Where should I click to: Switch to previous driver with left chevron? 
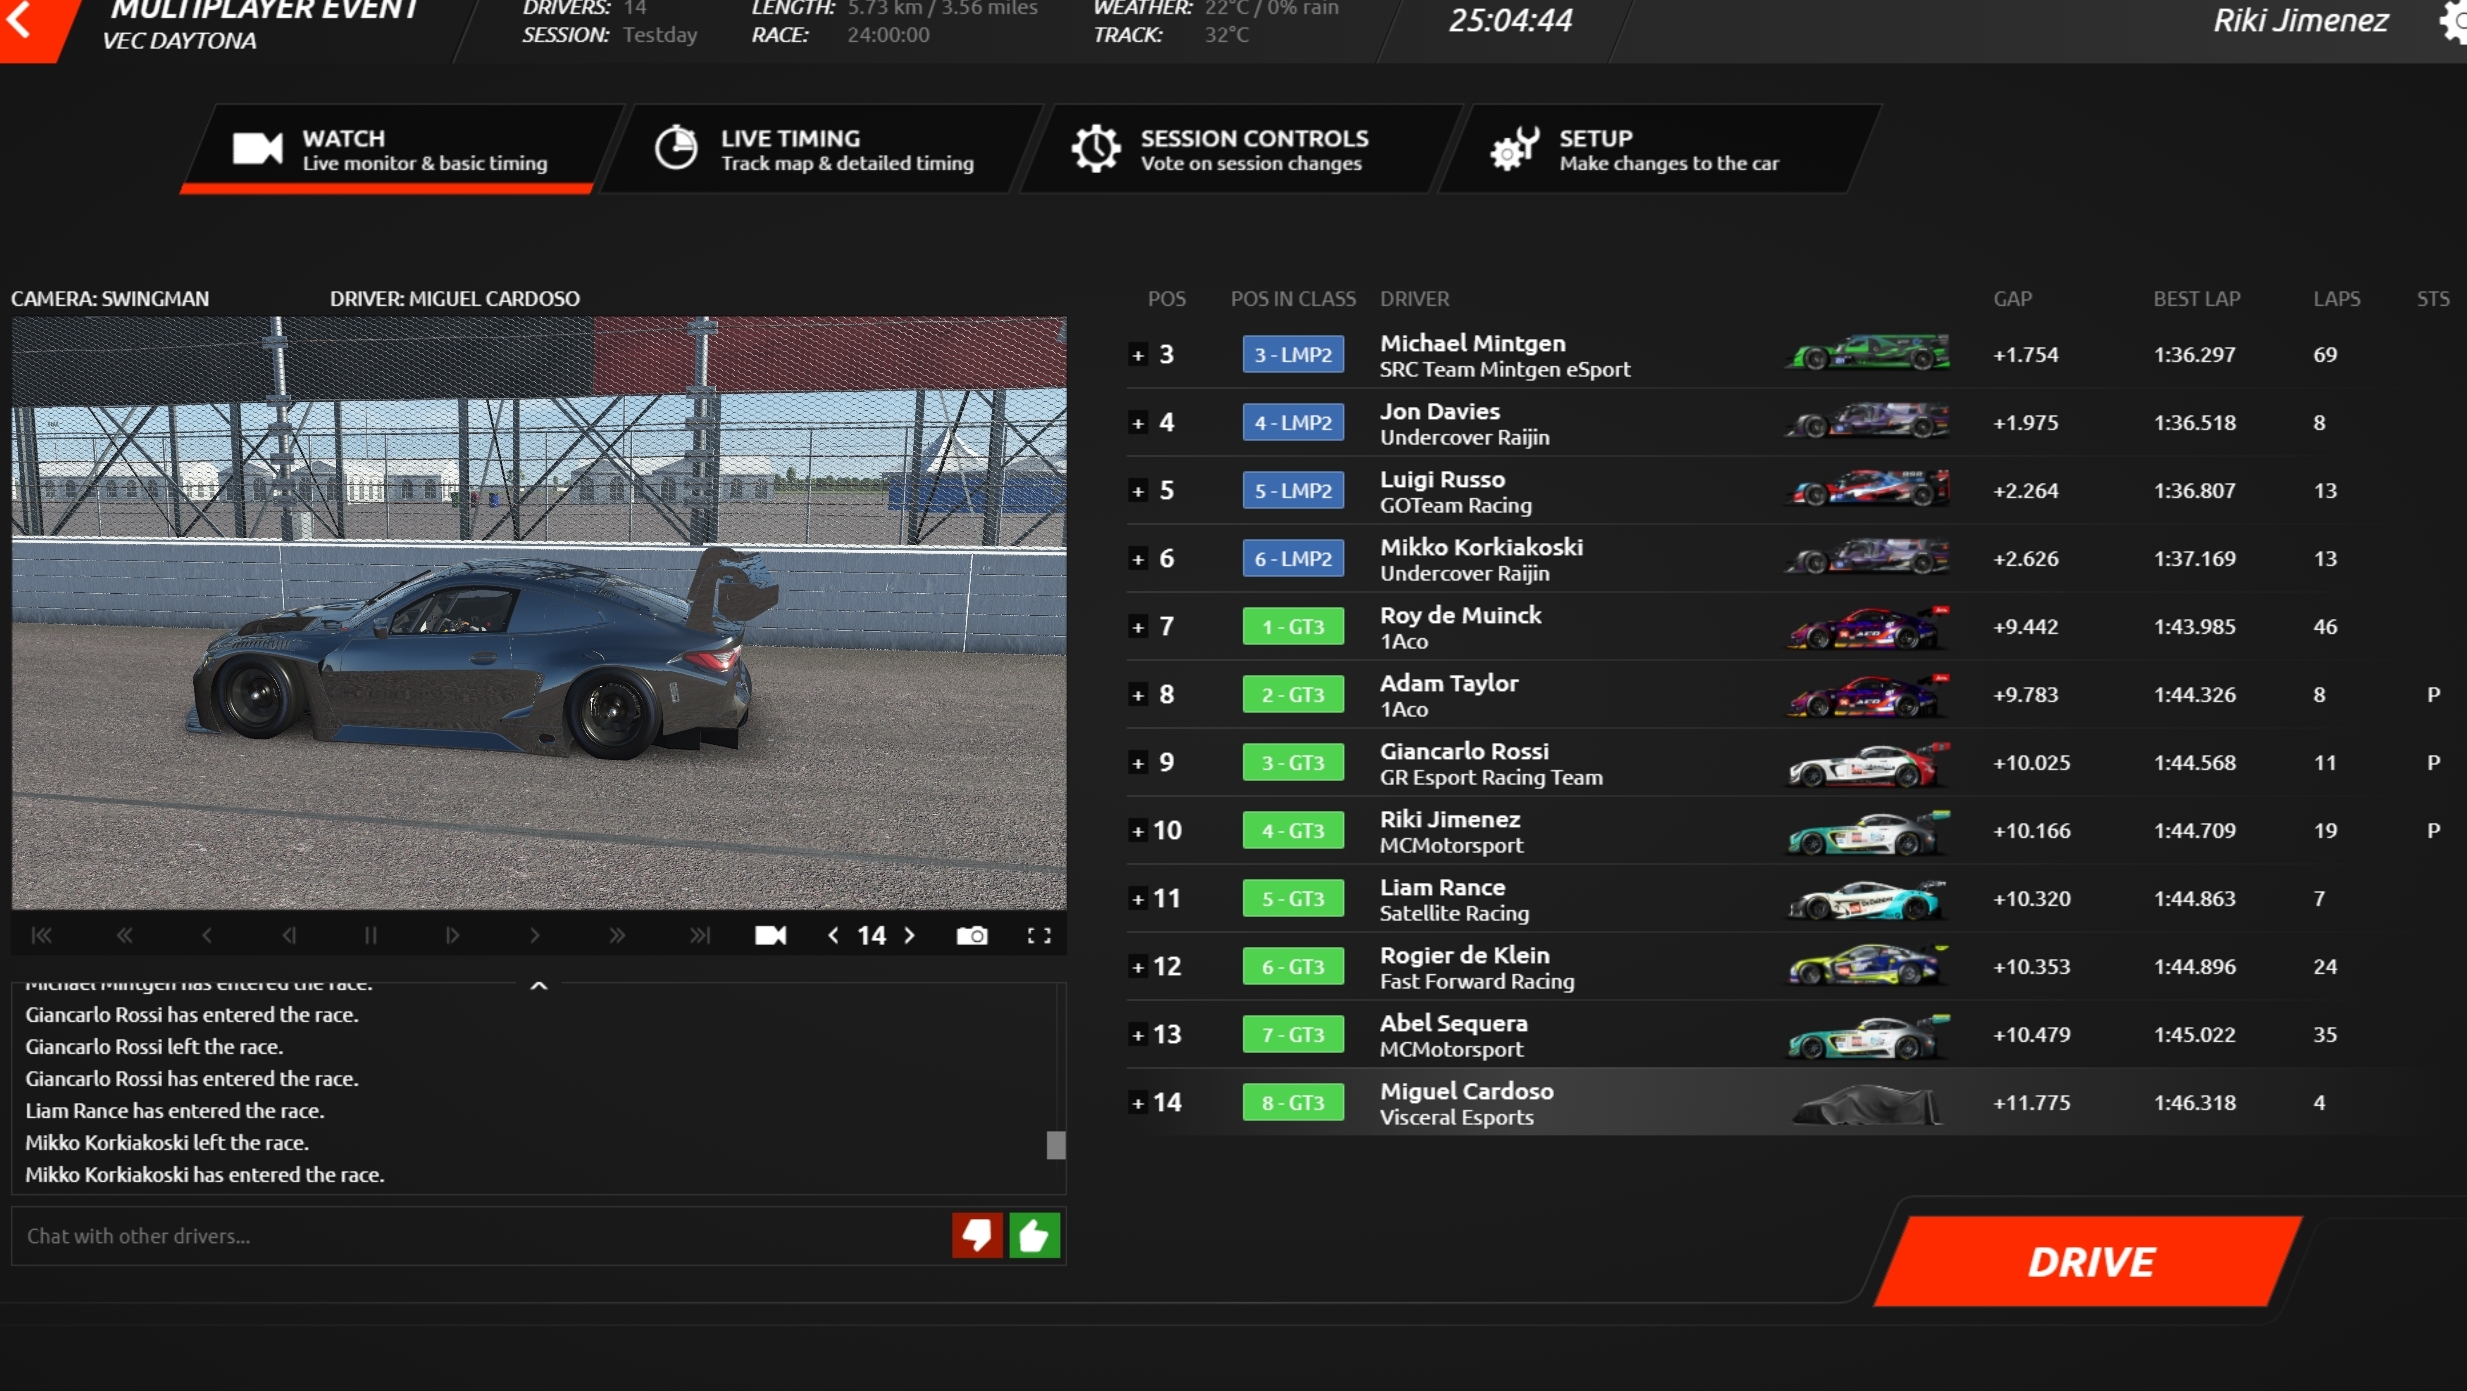(833, 935)
